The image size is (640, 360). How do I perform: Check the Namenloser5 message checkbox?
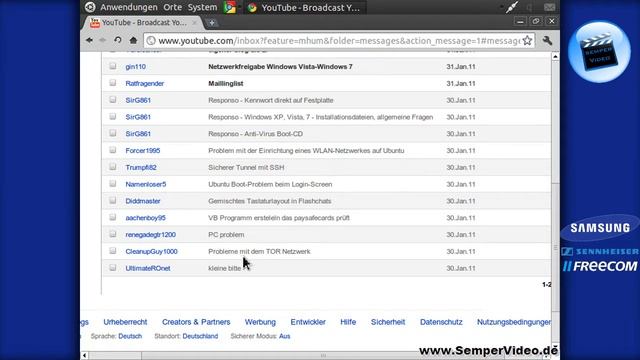[x=113, y=184]
